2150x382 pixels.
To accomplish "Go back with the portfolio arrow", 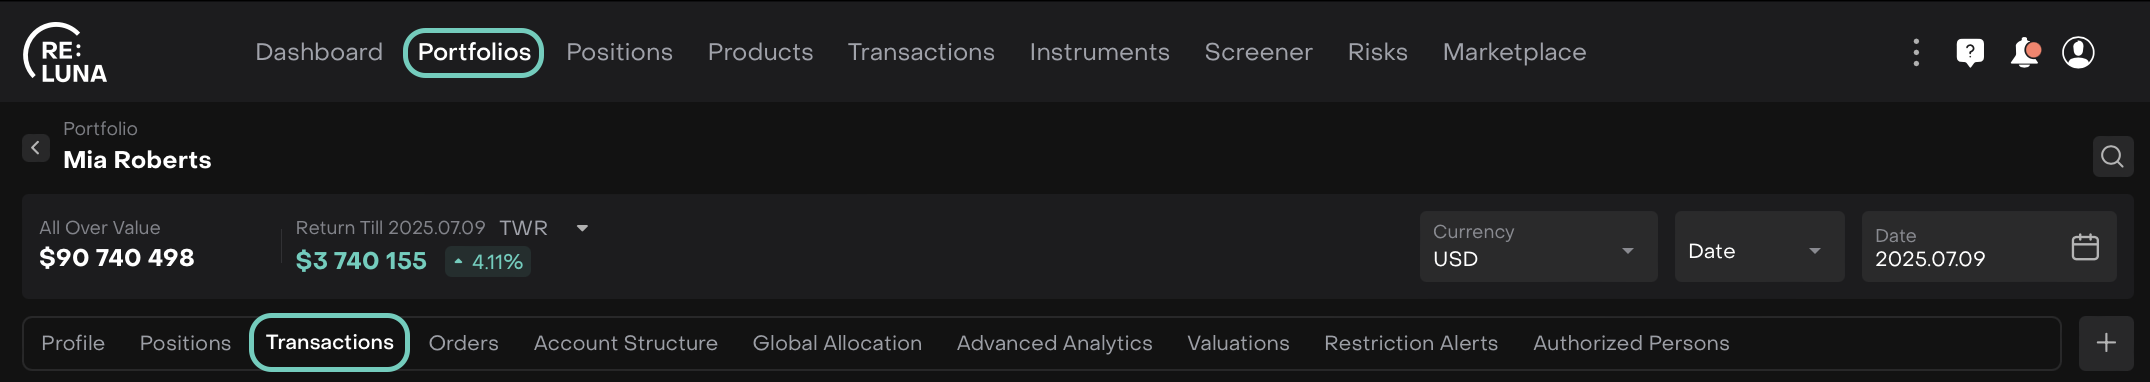I will (36, 148).
